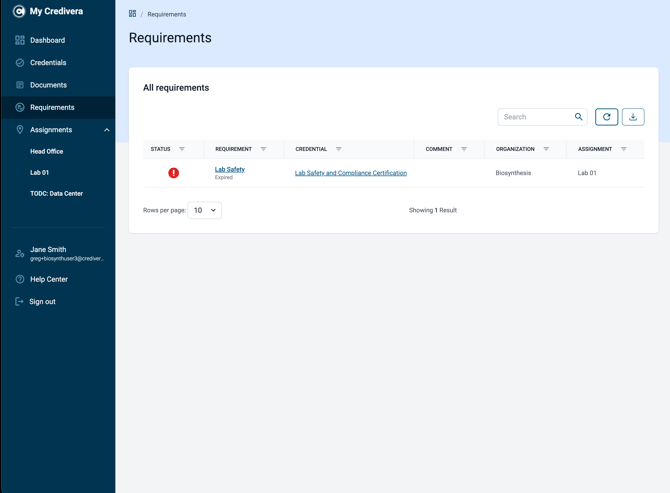Click the search magnifier icon
The image size is (670, 493).
(579, 117)
